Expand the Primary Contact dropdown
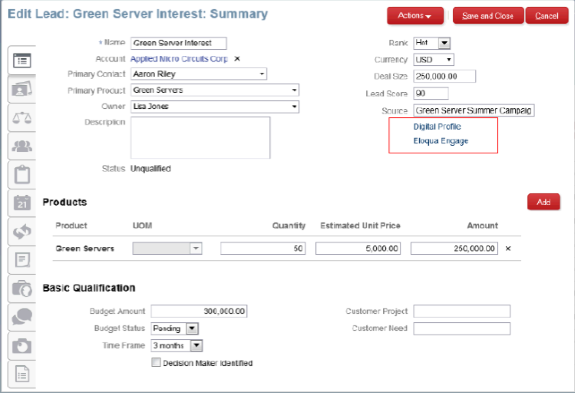 [x=262, y=74]
